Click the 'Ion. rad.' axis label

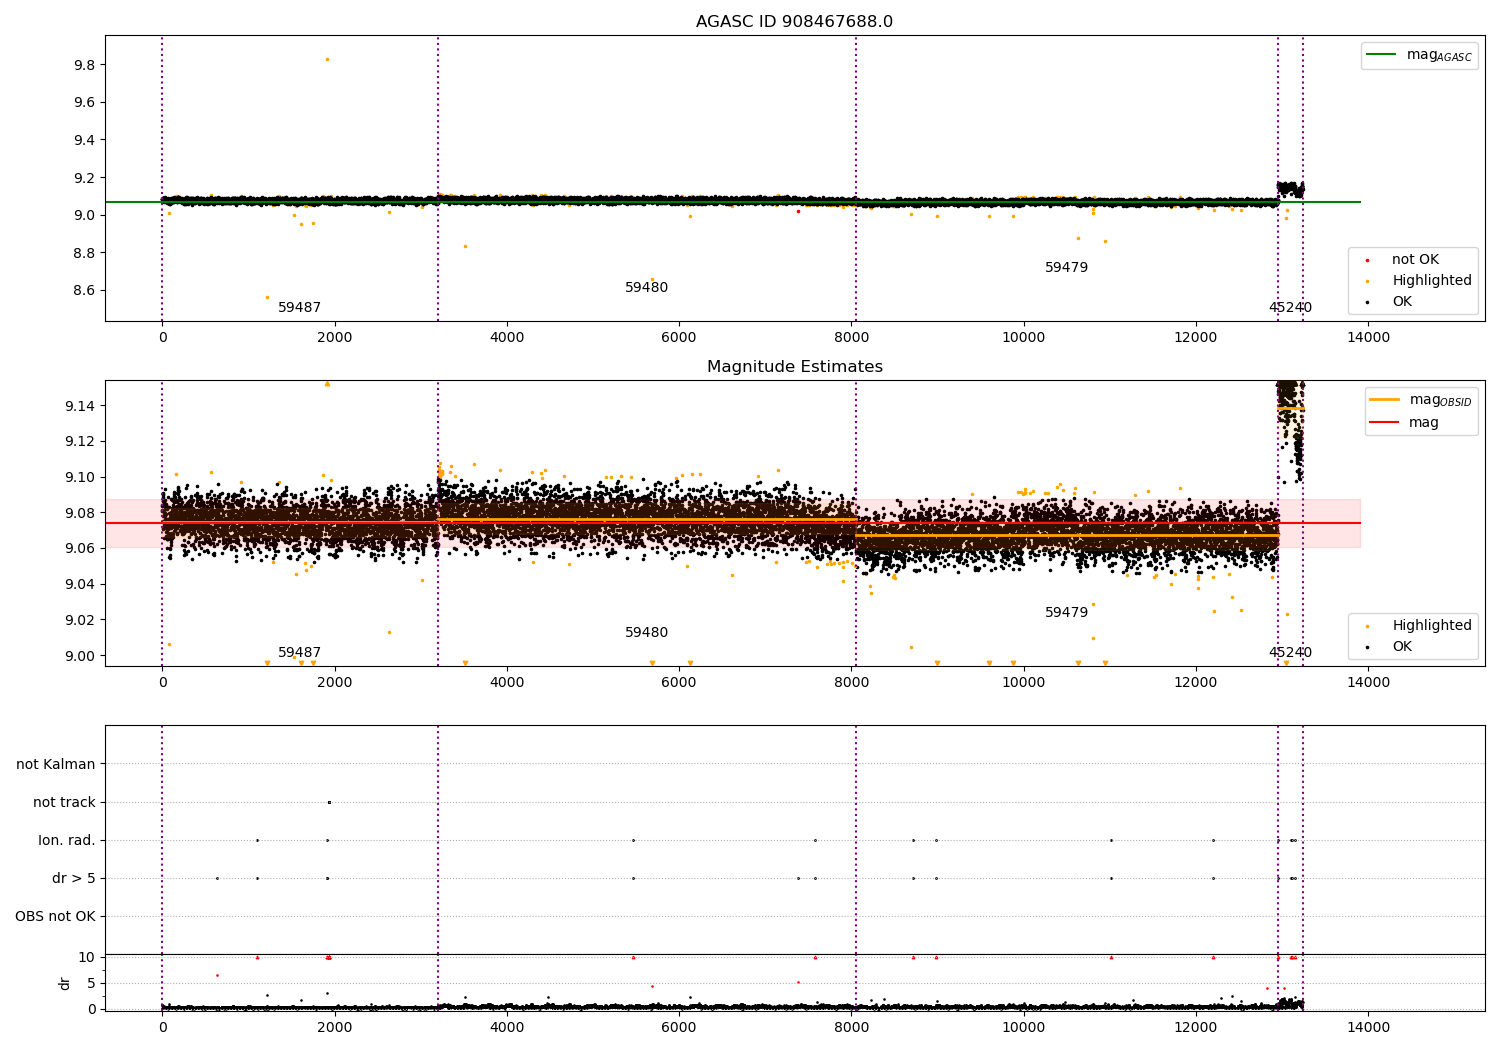[67, 841]
